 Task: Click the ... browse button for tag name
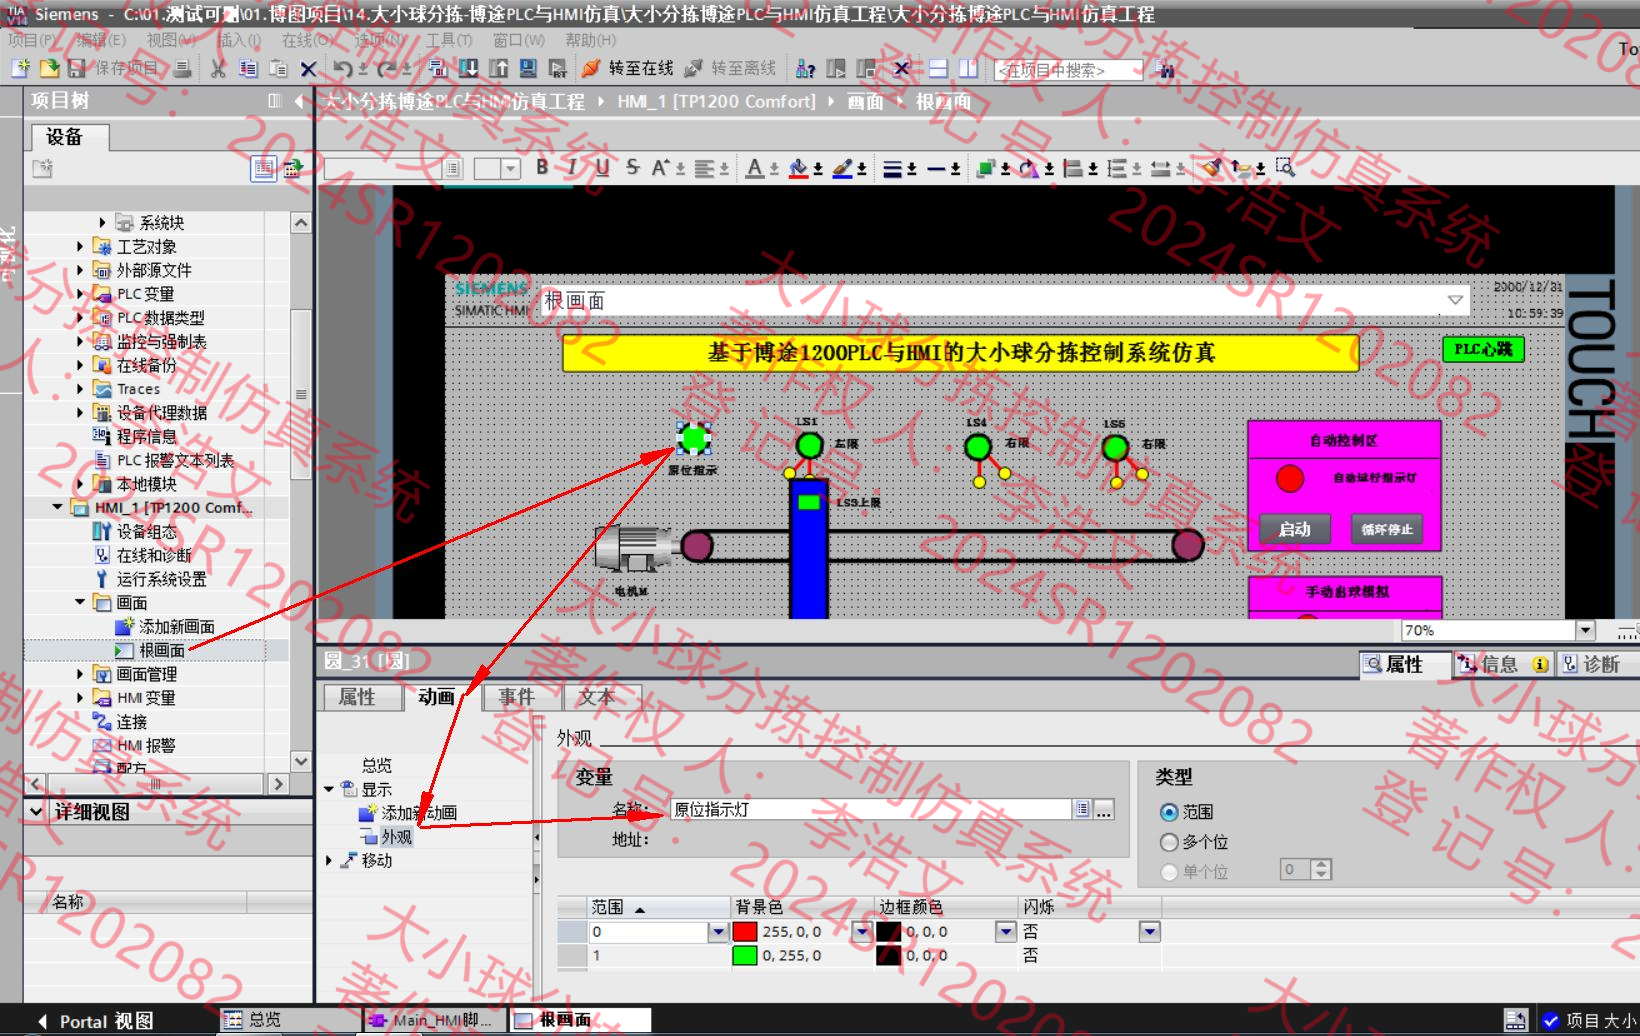tap(1104, 809)
